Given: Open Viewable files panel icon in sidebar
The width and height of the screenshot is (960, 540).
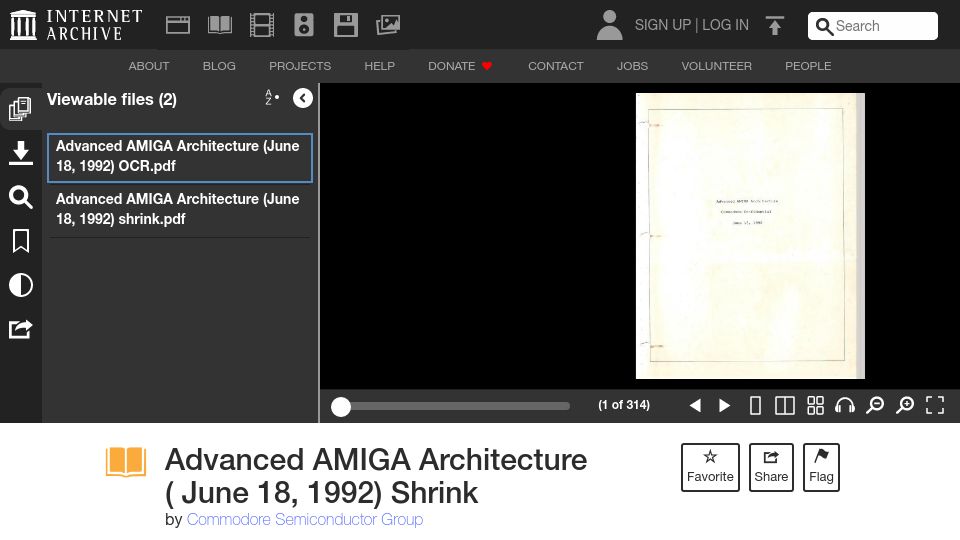Looking at the screenshot, I should click(x=20, y=109).
